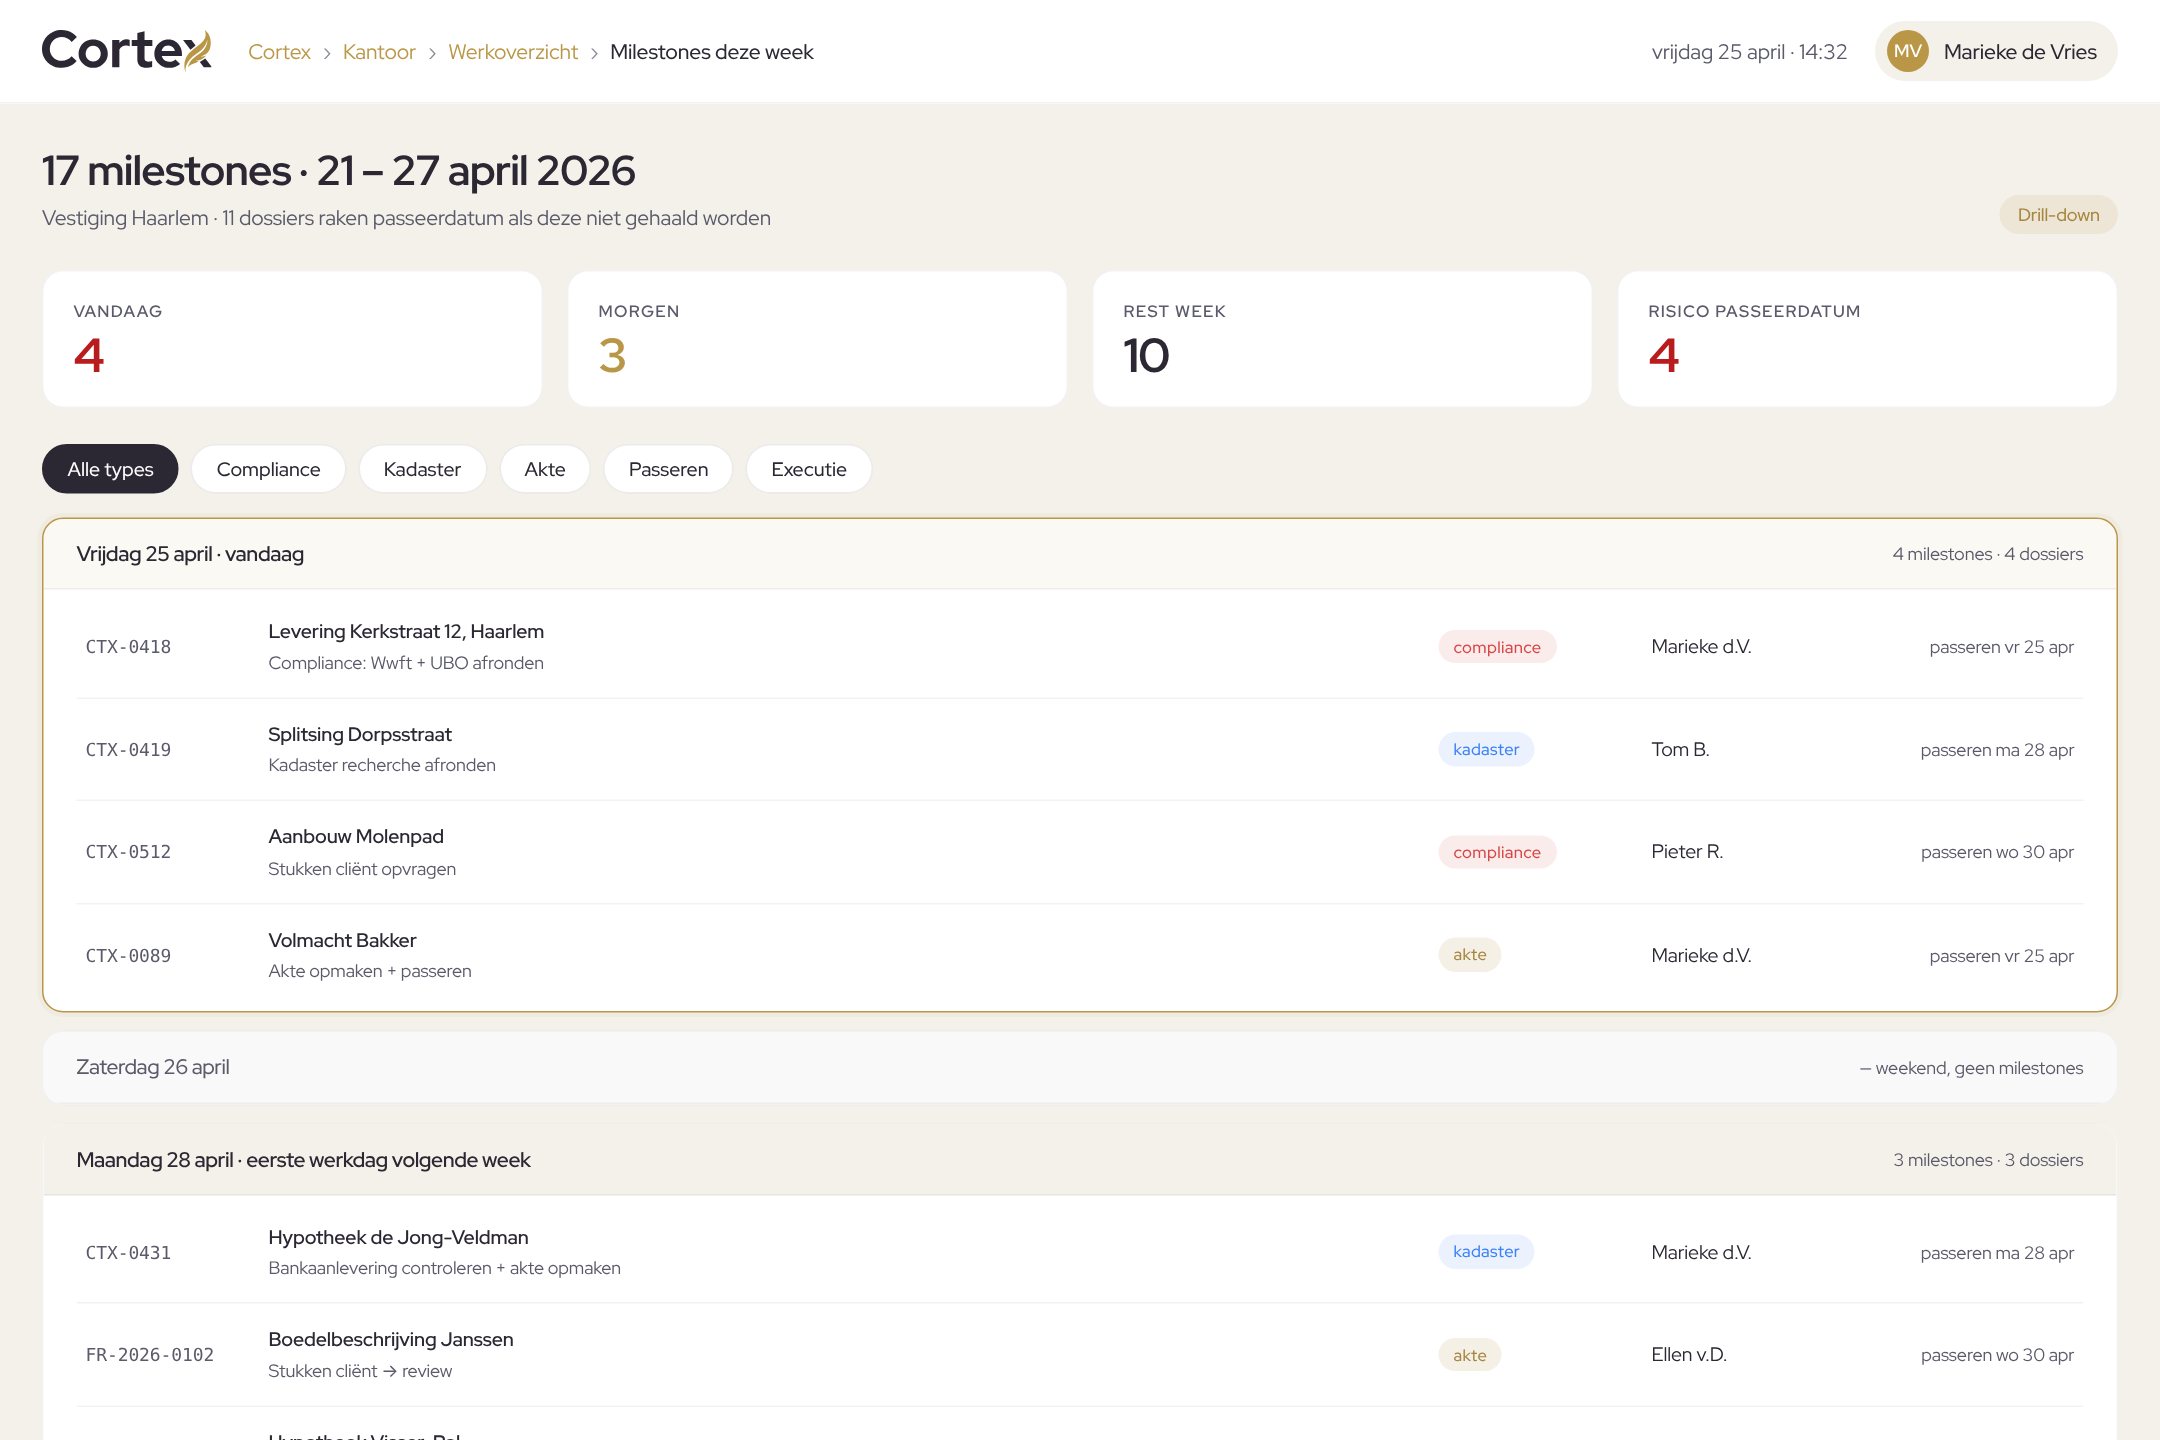The image size is (2160, 1440).
Task: Open dossier CTX-0089
Action: 128,956
